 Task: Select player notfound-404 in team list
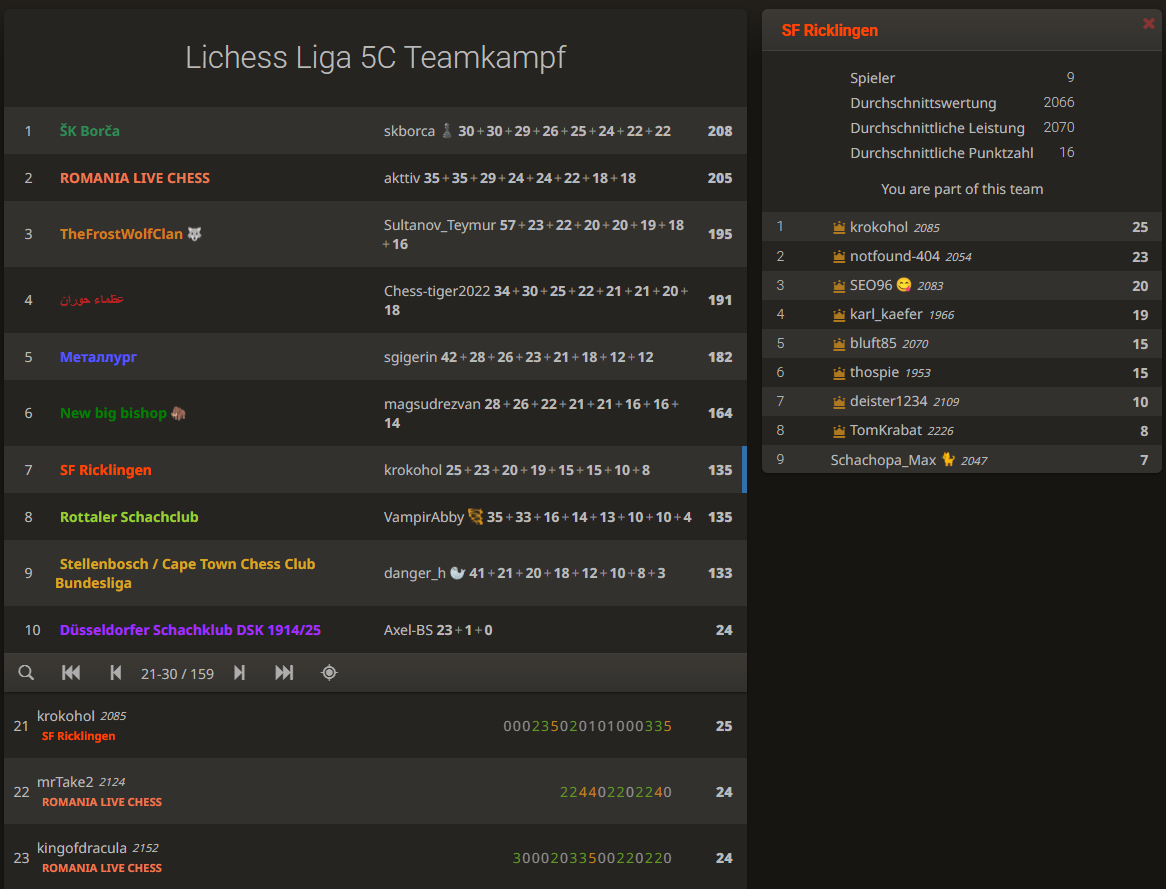894,257
